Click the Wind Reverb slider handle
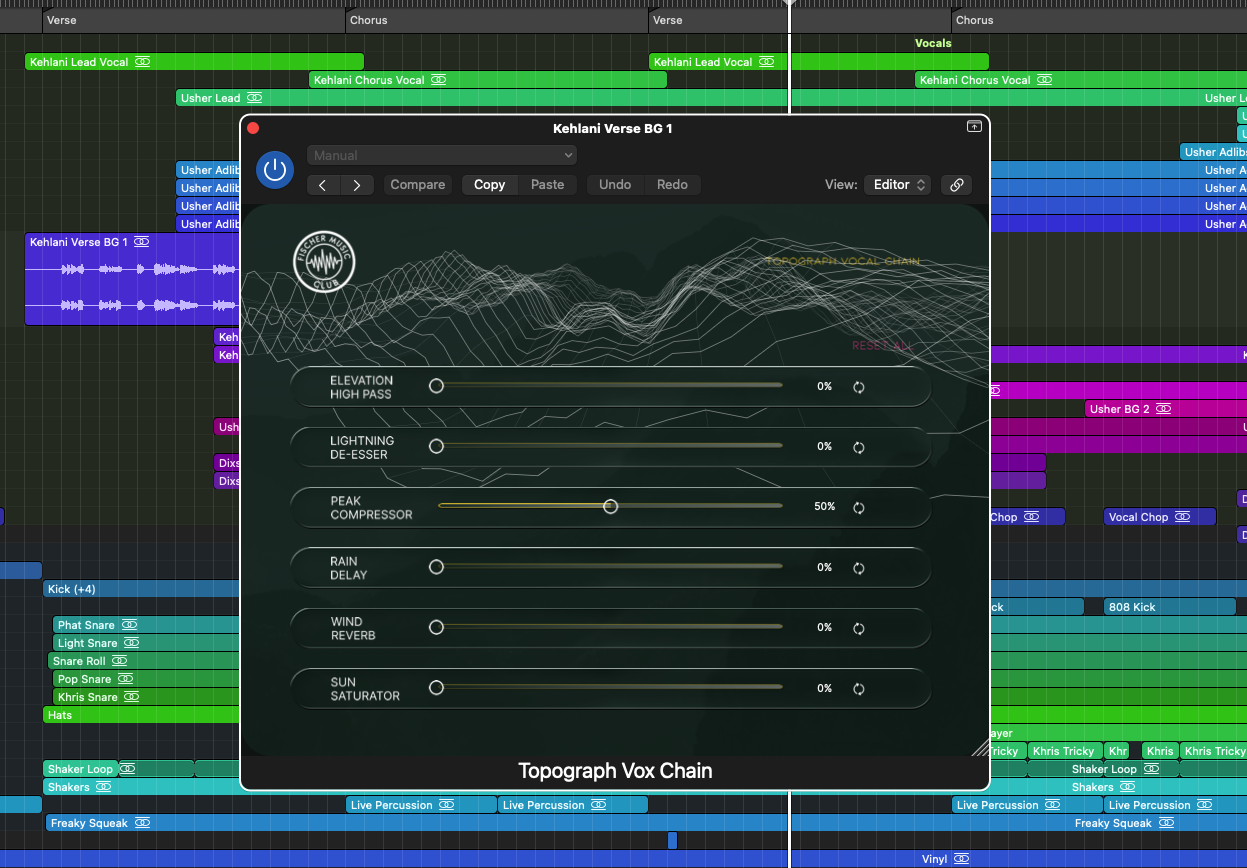 tap(436, 627)
